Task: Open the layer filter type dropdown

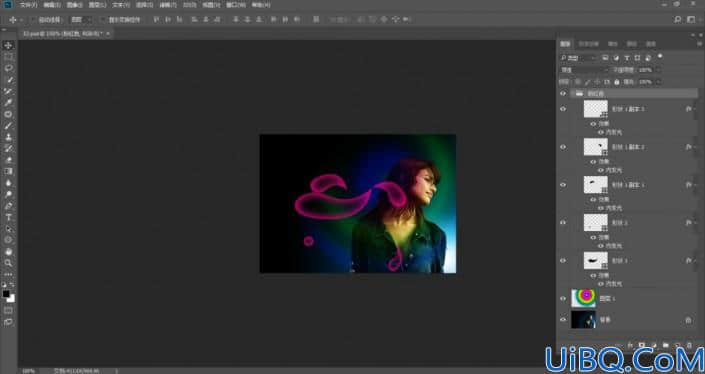Action: point(578,58)
